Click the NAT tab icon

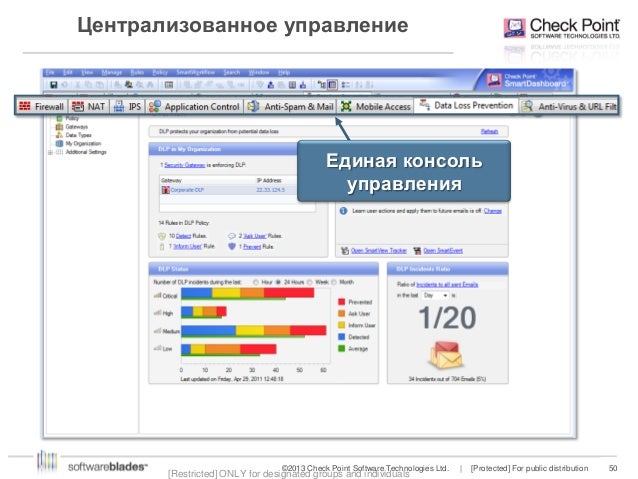click(78, 106)
